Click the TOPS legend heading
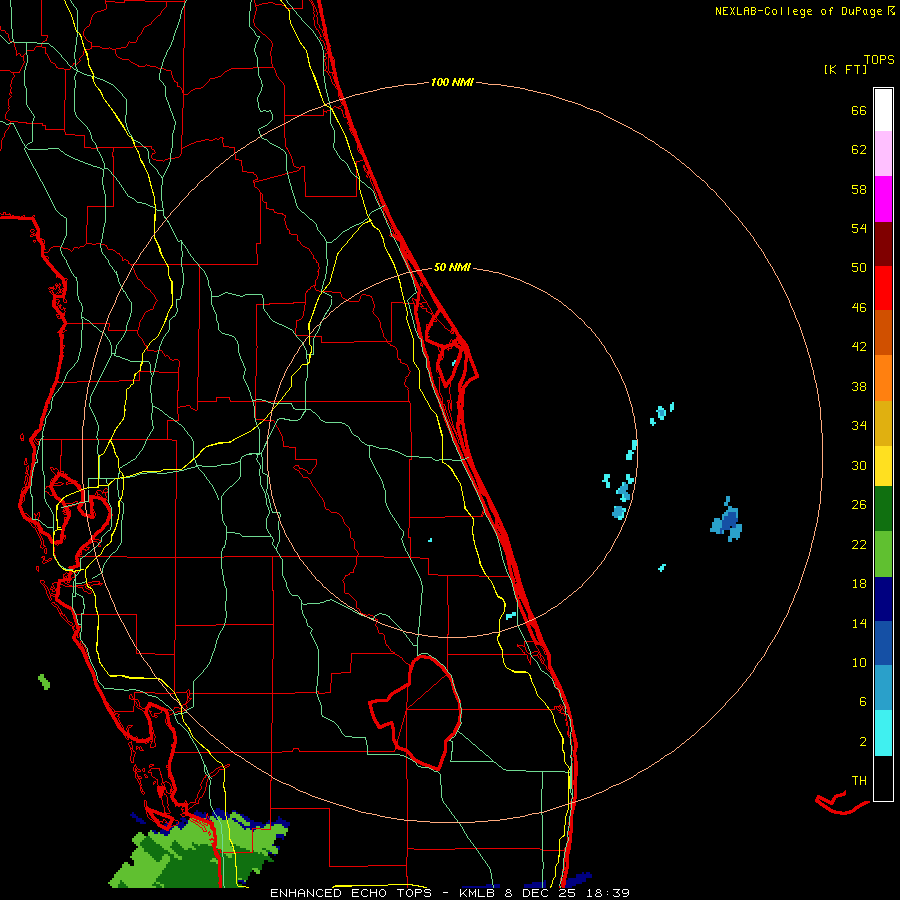The width and height of the screenshot is (900, 900). pyautogui.click(x=879, y=59)
